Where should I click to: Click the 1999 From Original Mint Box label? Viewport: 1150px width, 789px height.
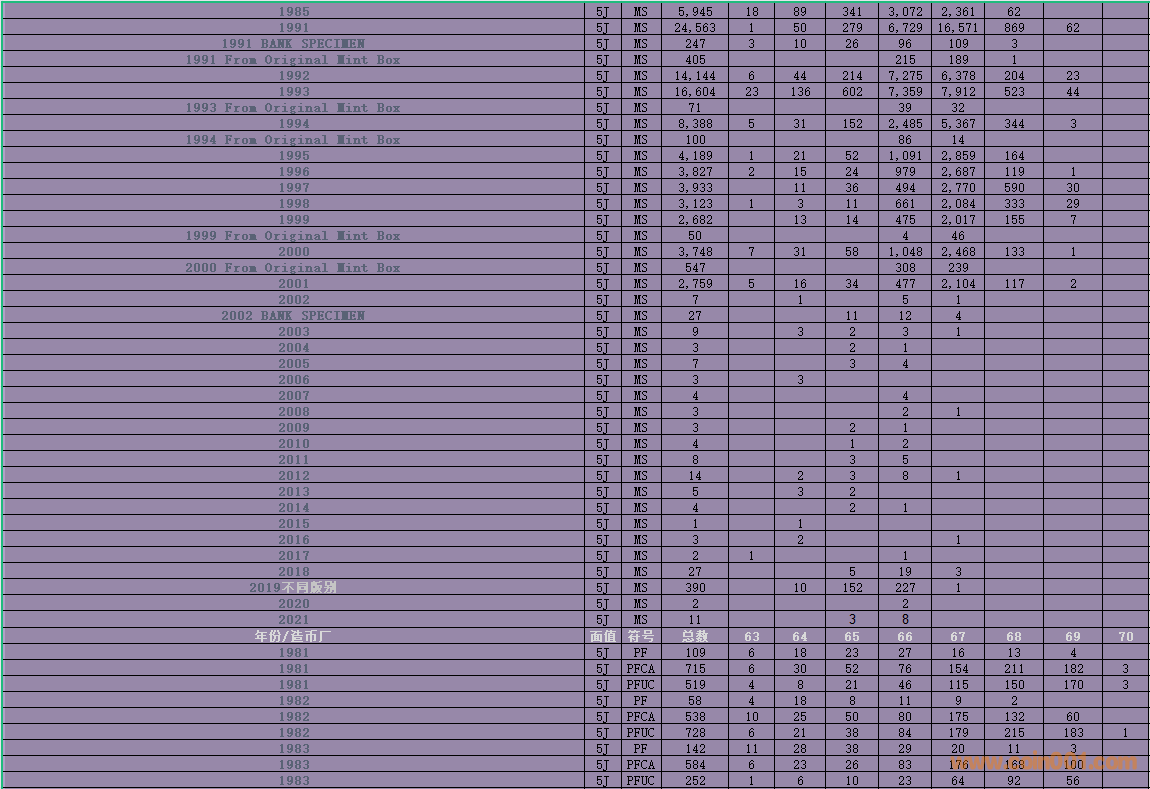293,236
